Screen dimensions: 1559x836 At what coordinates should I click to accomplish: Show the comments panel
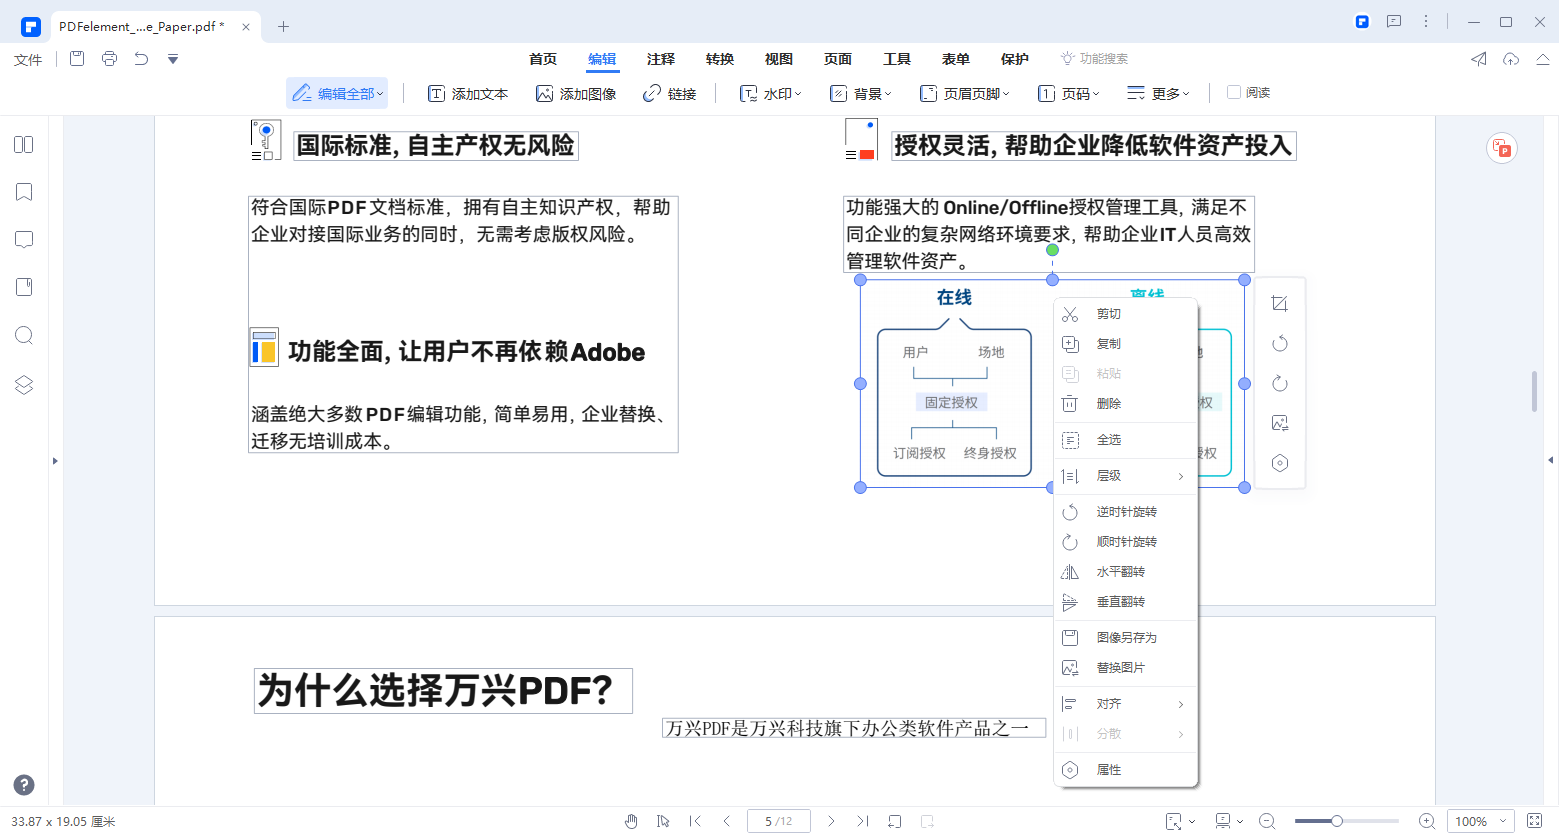point(23,239)
